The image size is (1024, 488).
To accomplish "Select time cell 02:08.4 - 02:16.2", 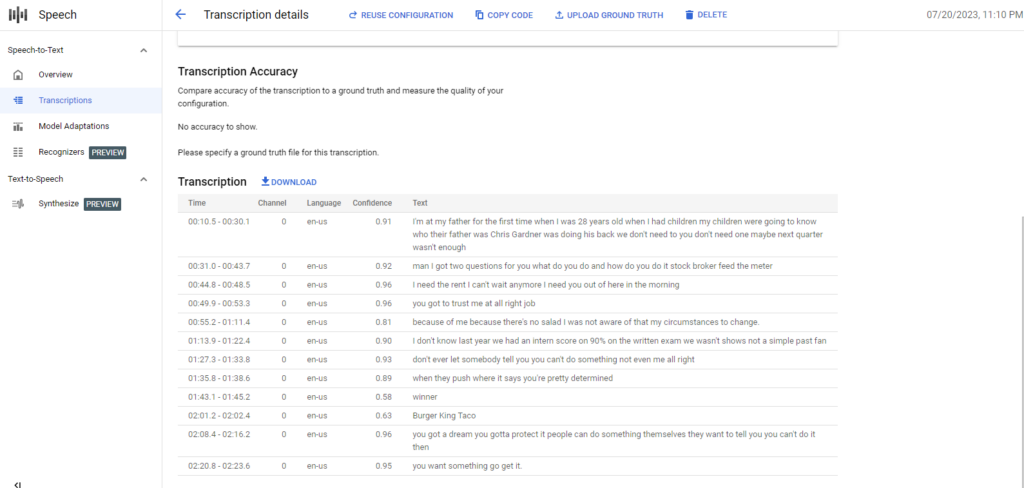I will point(219,434).
